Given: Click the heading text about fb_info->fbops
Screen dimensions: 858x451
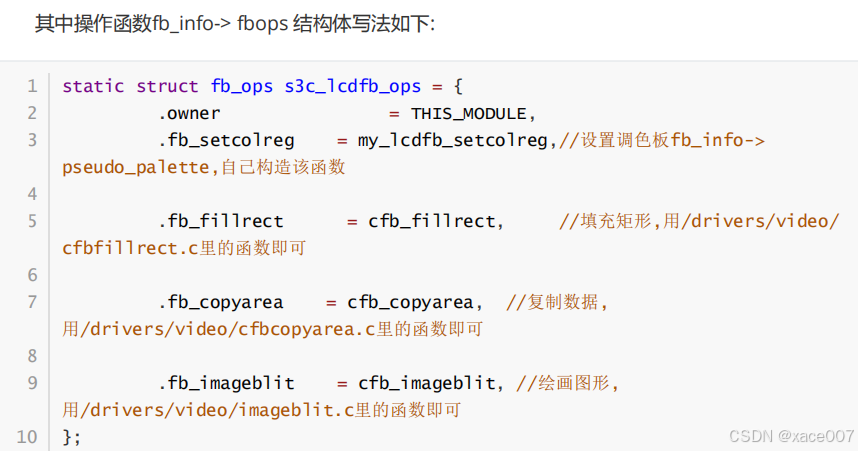Looking at the screenshot, I should [235, 24].
